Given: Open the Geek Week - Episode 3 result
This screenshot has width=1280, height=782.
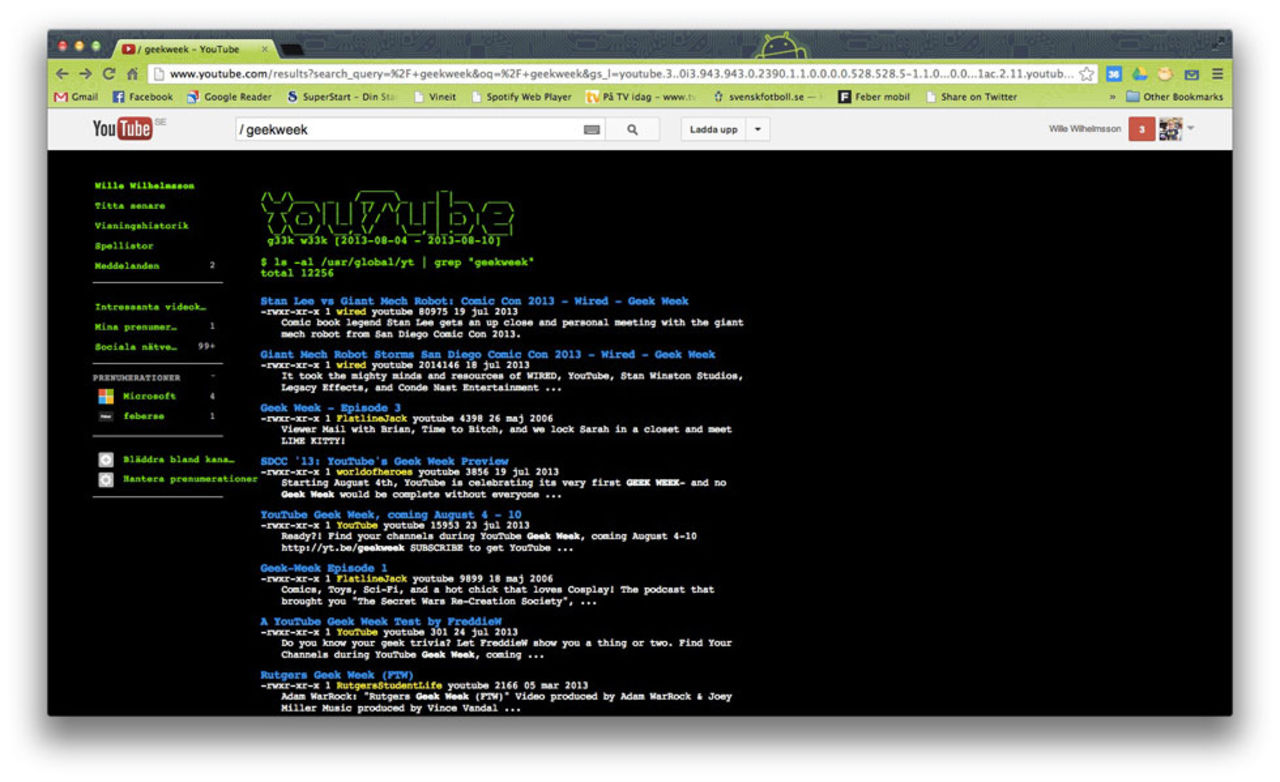Looking at the screenshot, I should [330, 408].
